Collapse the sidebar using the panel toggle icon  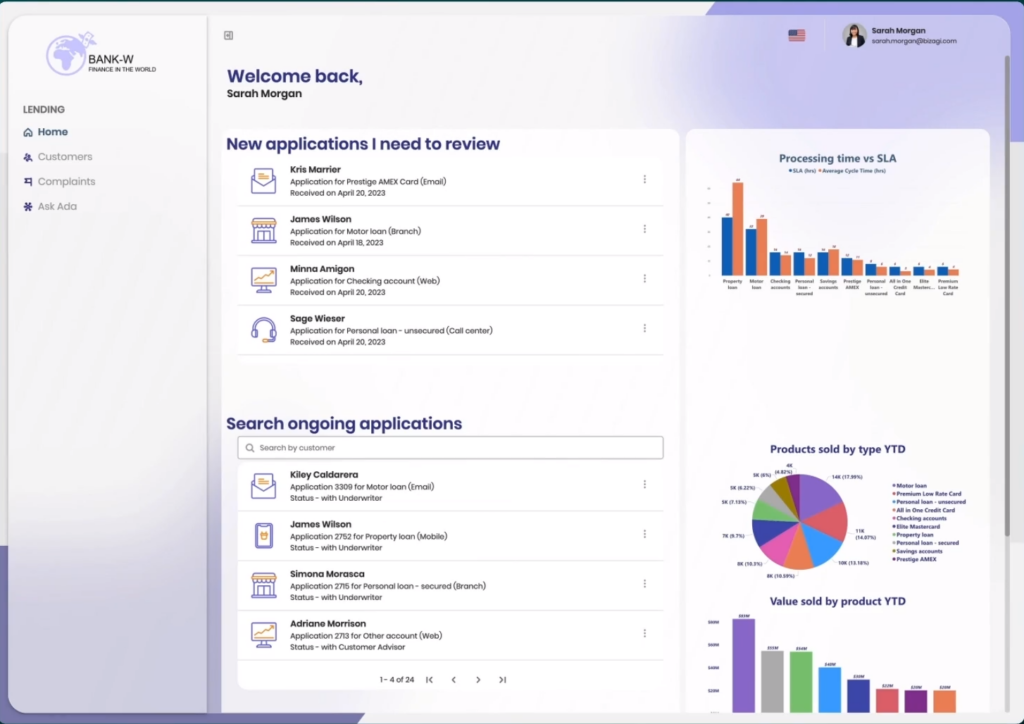coord(229,35)
